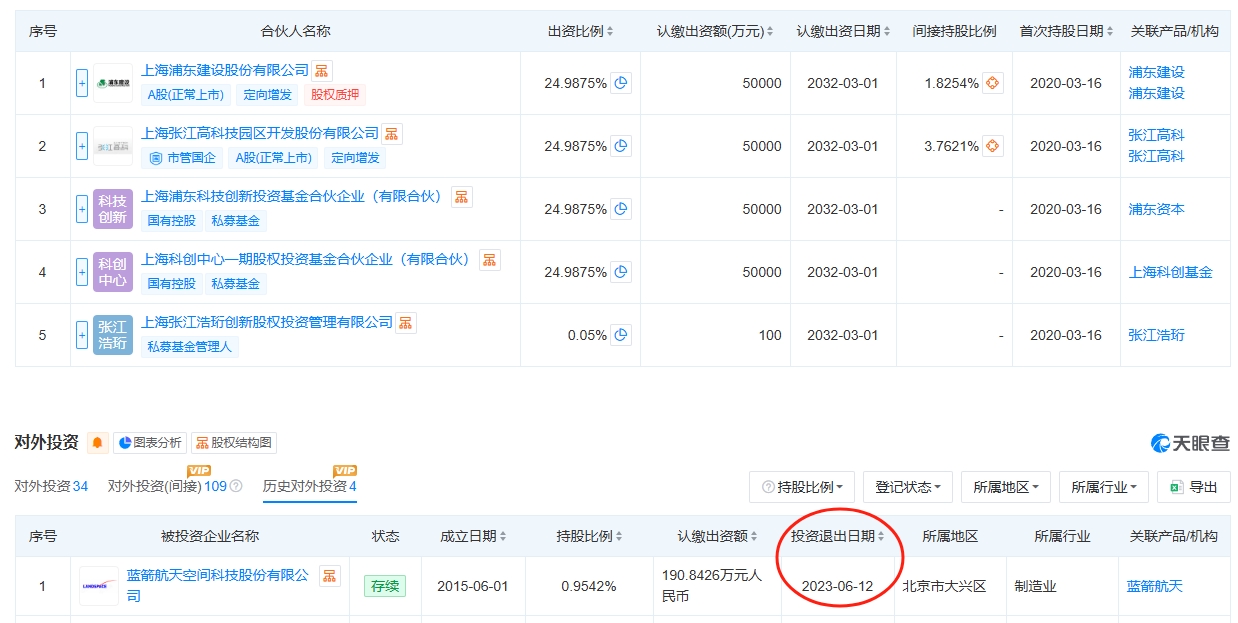Open 上海浦东建设股份有限公司 company link

tap(226, 71)
